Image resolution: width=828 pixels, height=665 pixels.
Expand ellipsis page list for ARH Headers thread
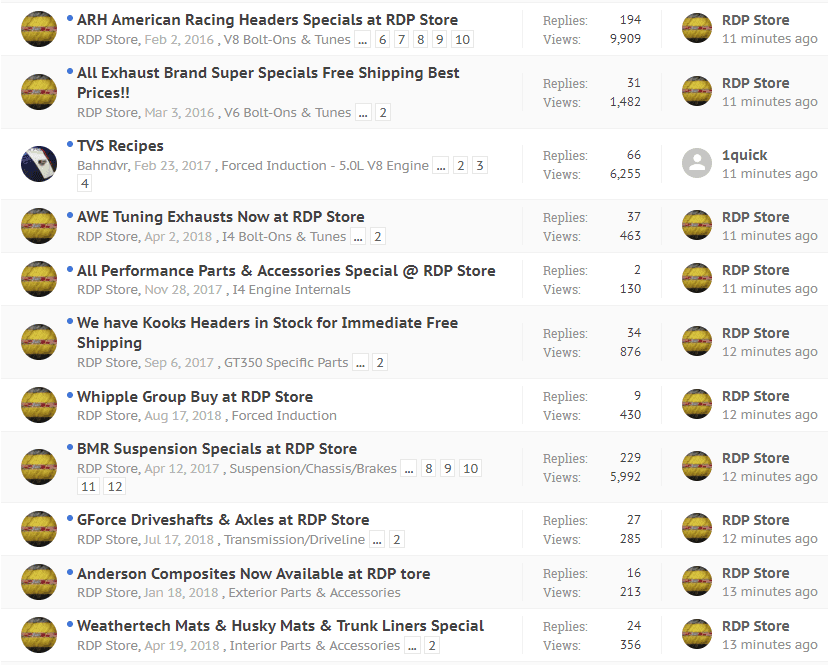362,40
